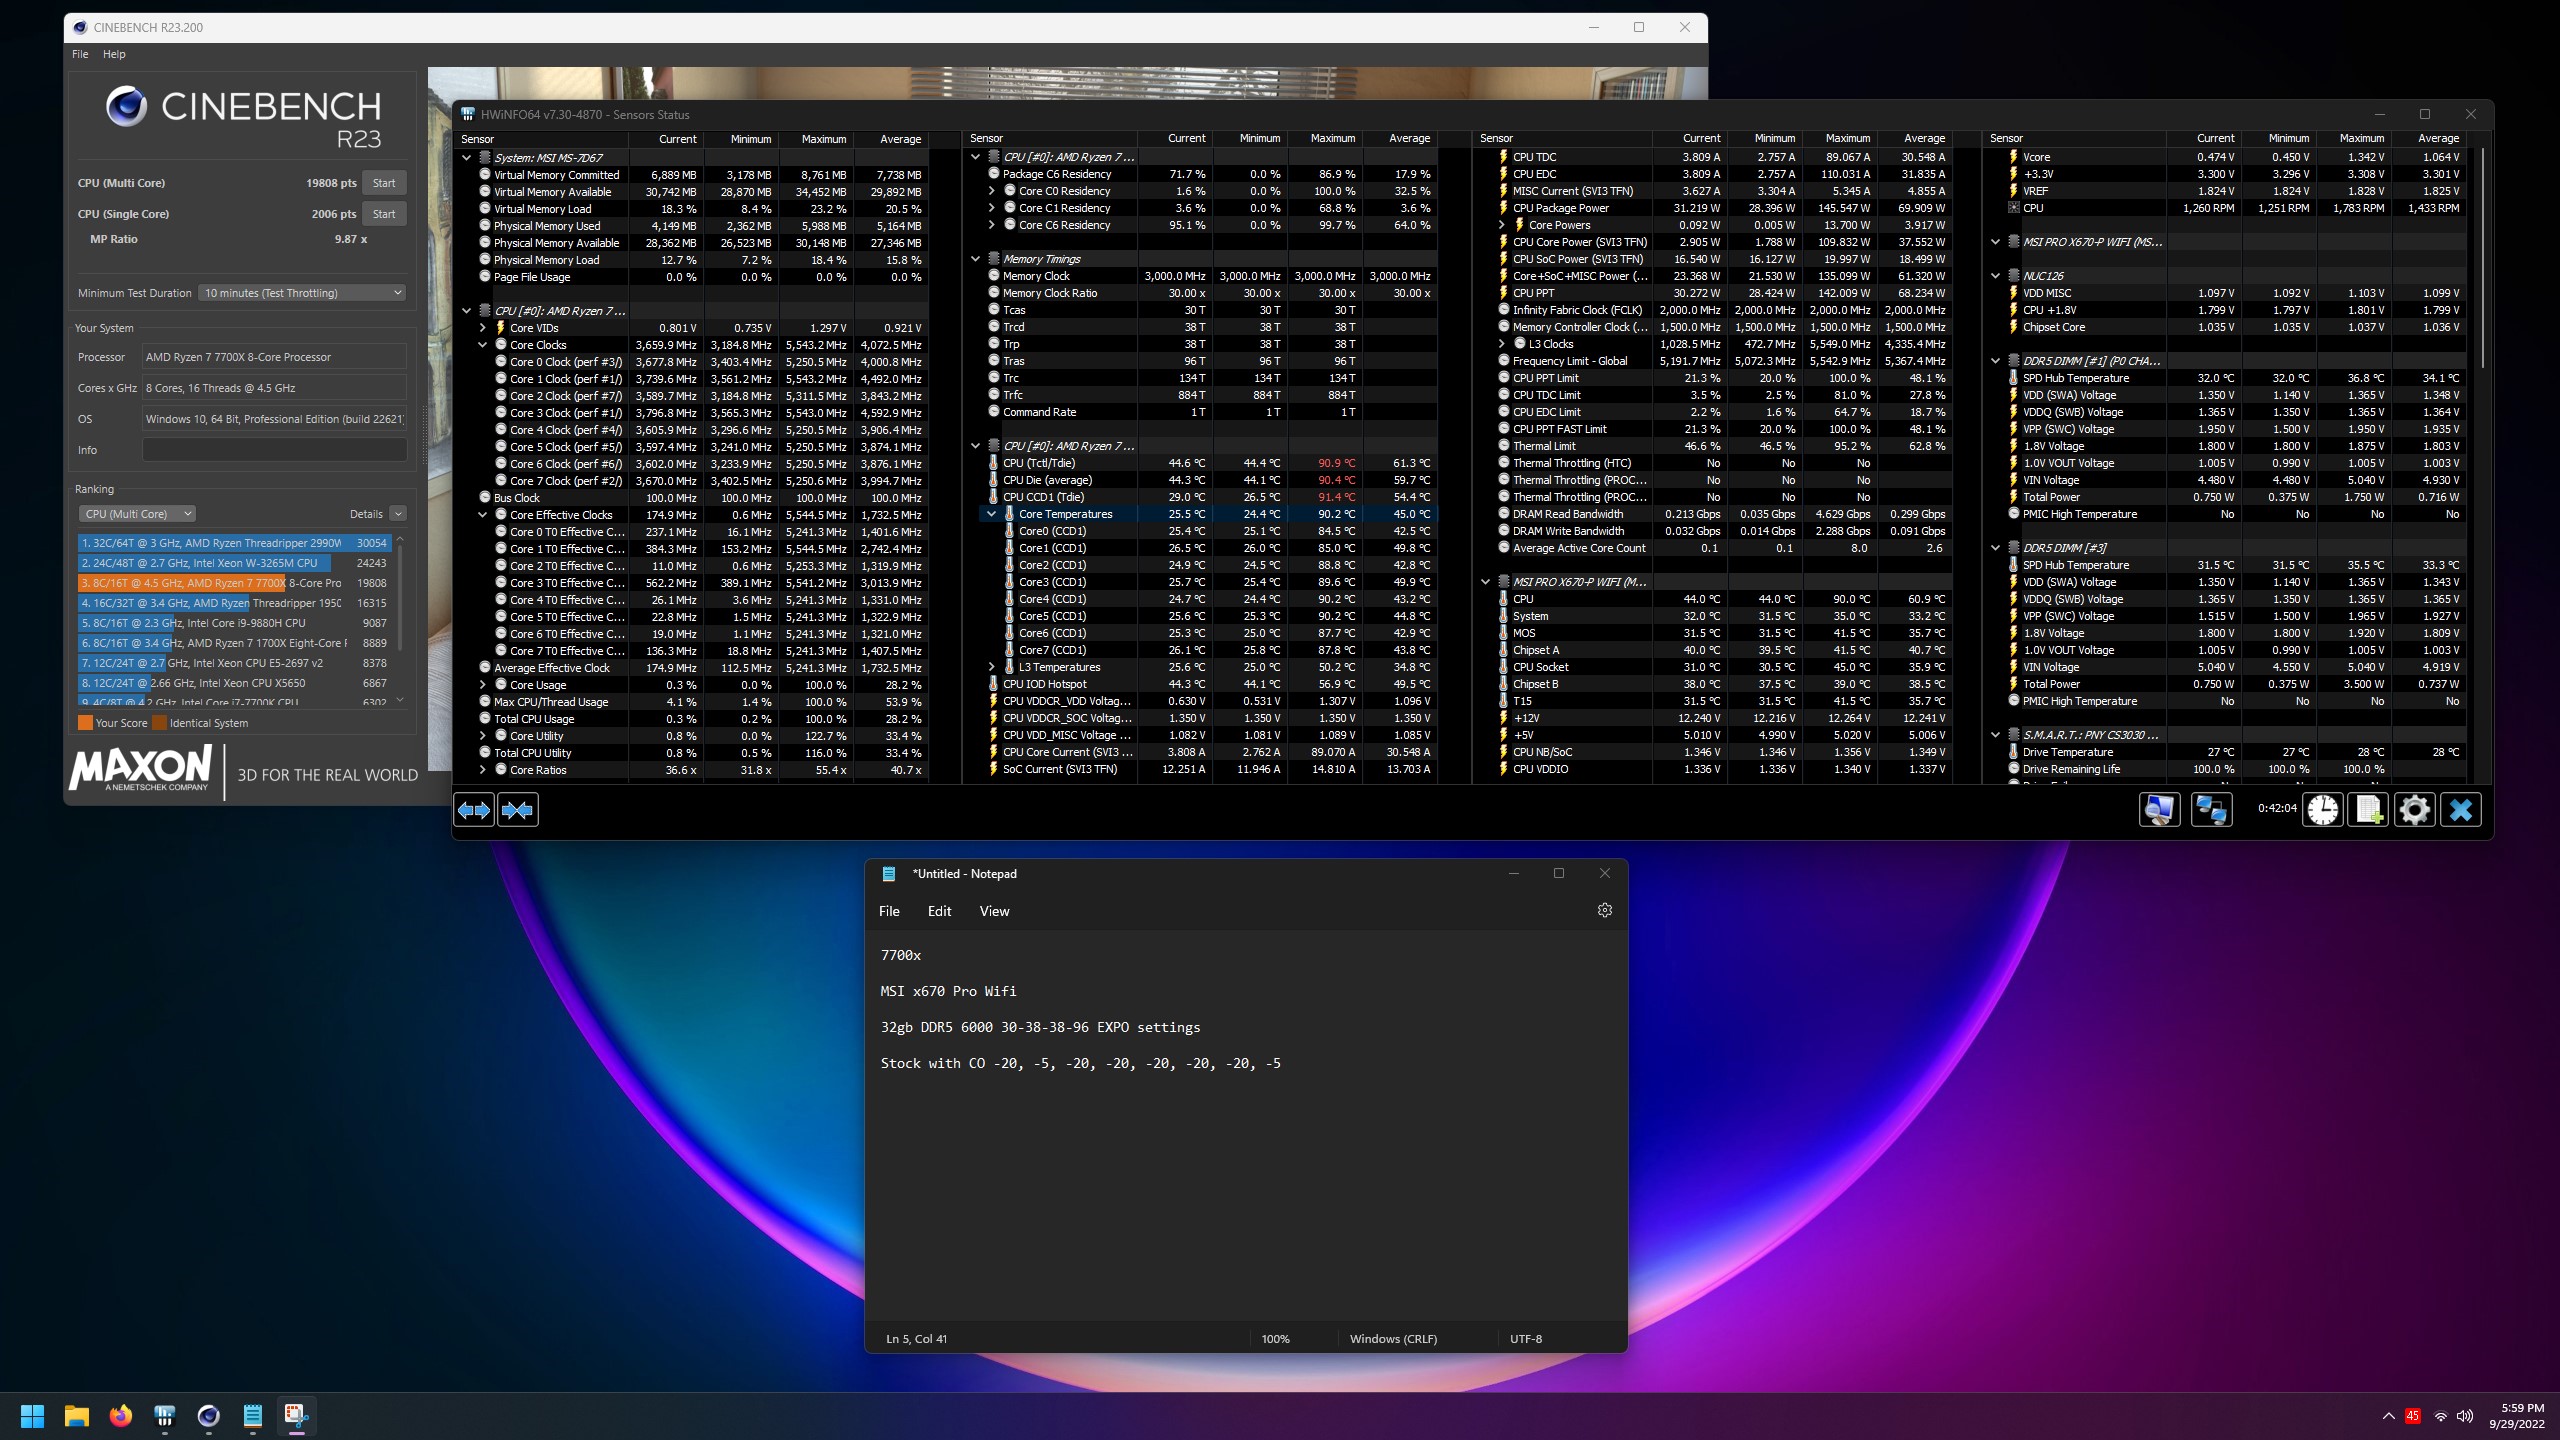Image resolution: width=2560 pixels, height=1440 pixels.
Task: Open Windows Start menu
Action: 33,1416
